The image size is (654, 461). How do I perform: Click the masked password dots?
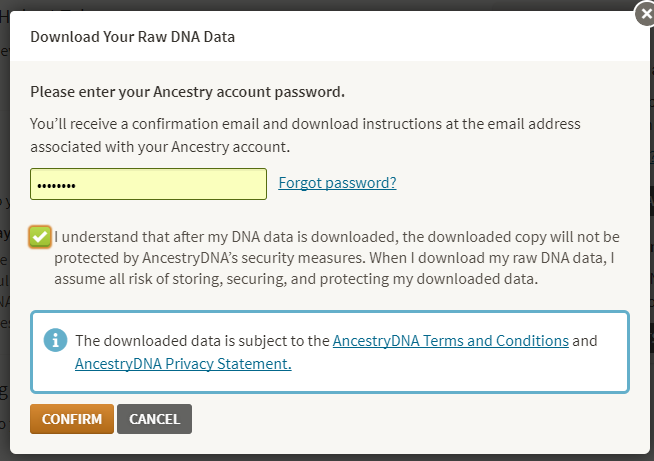click(56, 186)
